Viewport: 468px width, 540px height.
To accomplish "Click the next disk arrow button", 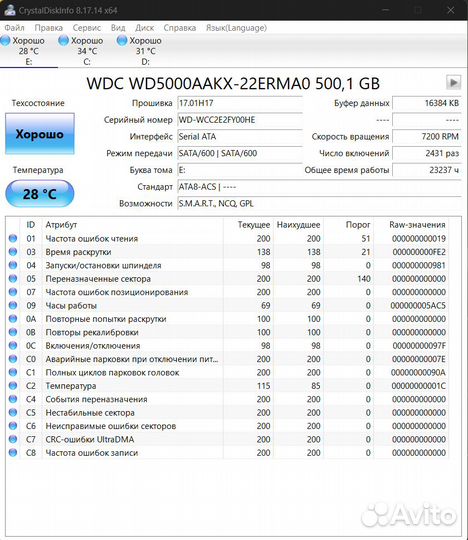I will (x=453, y=83).
